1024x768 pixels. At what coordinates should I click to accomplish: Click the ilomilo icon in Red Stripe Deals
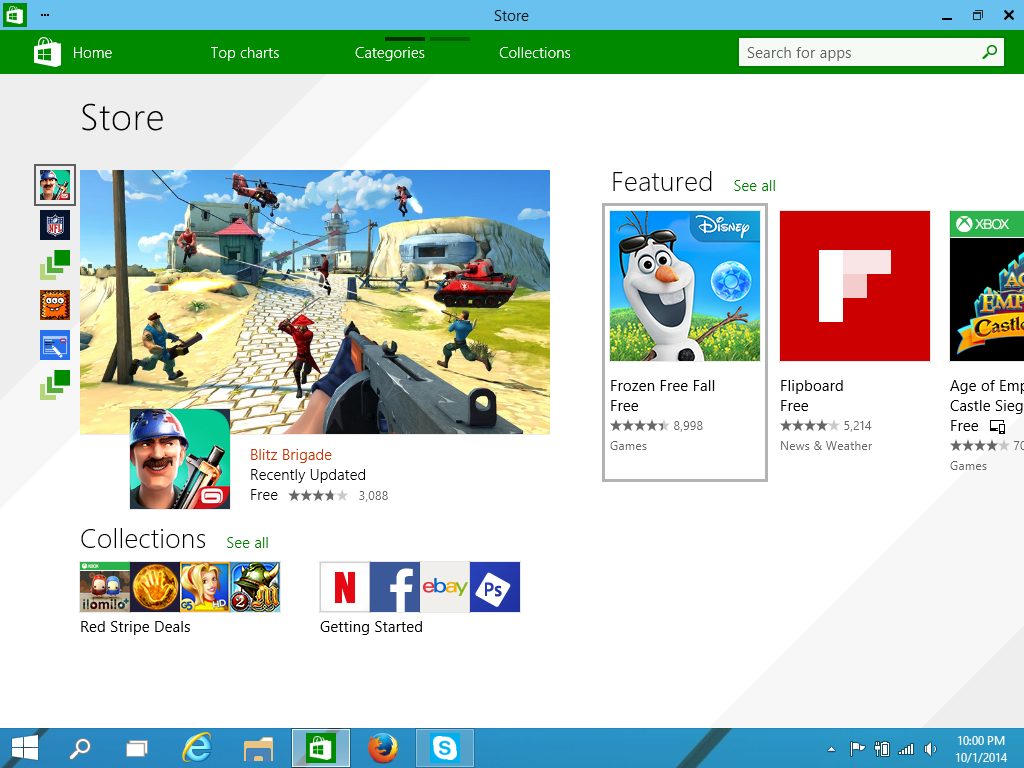click(105, 586)
